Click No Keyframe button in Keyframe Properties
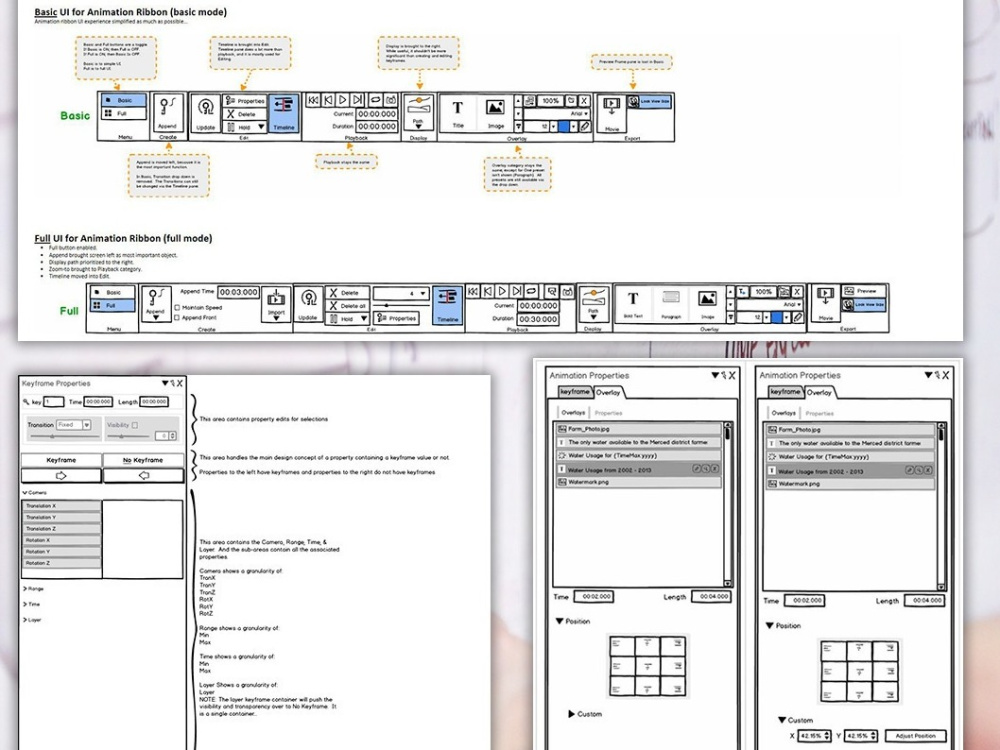The width and height of the screenshot is (1000, 750). tap(143, 460)
